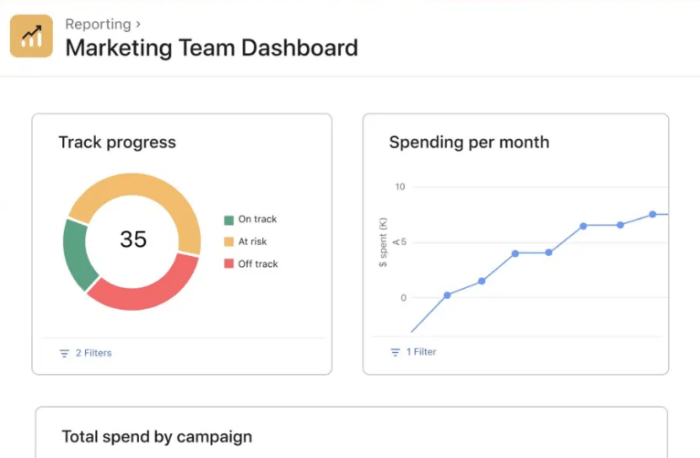The width and height of the screenshot is (700, 458).
Task: Toggle the Off track legend label
Action: coord(258,264)
